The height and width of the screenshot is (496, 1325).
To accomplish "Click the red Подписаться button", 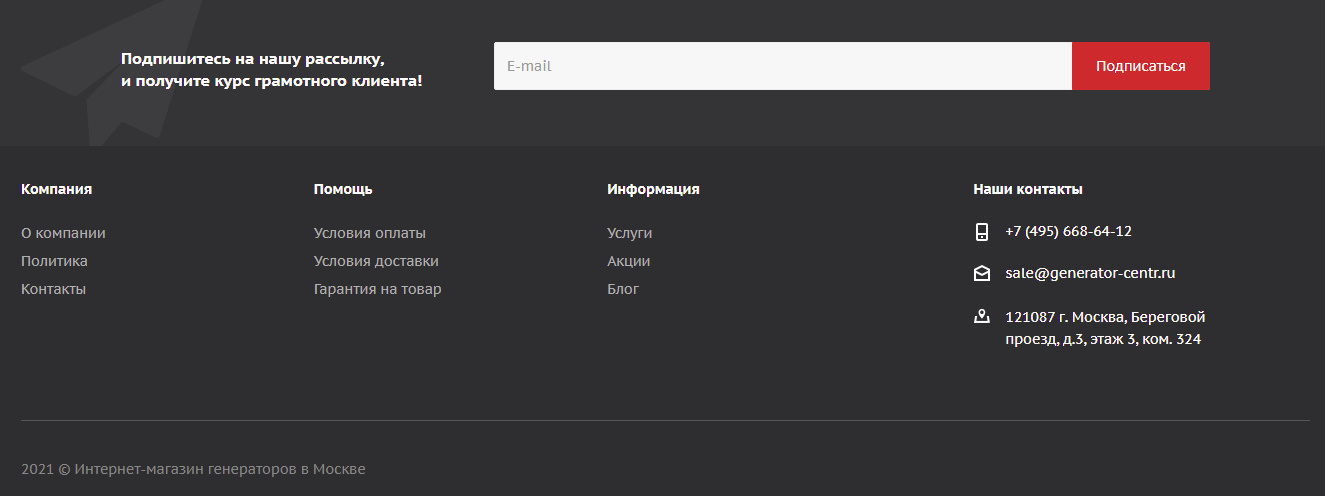I will click(x=1141, y=66).
